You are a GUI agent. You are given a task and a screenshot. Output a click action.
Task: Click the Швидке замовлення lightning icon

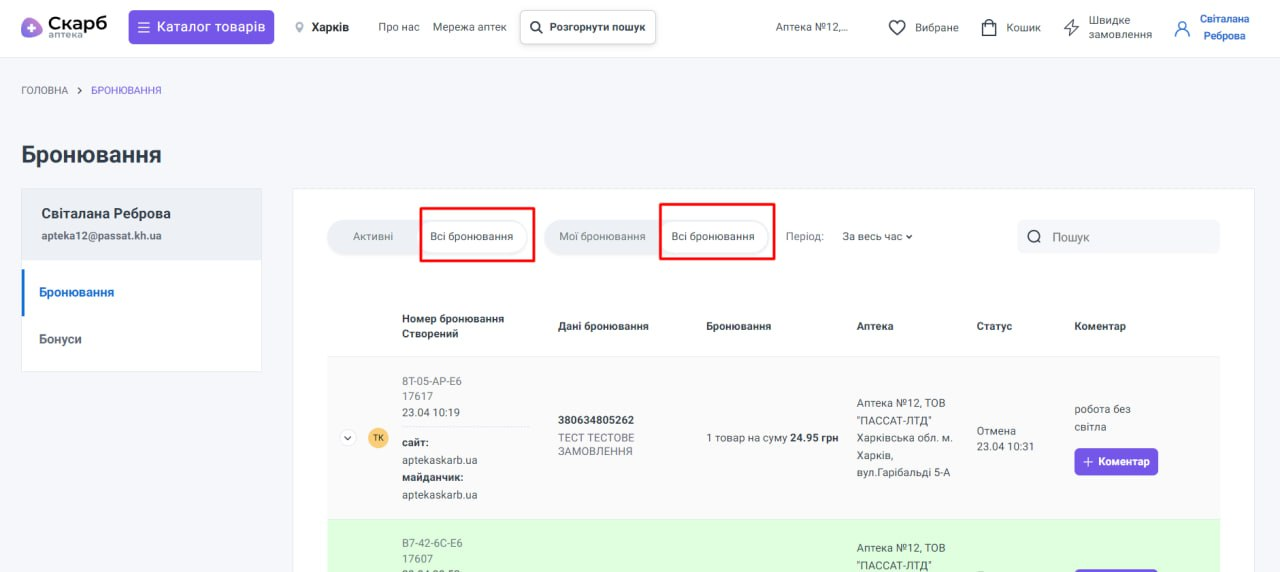coord(1071,28)
